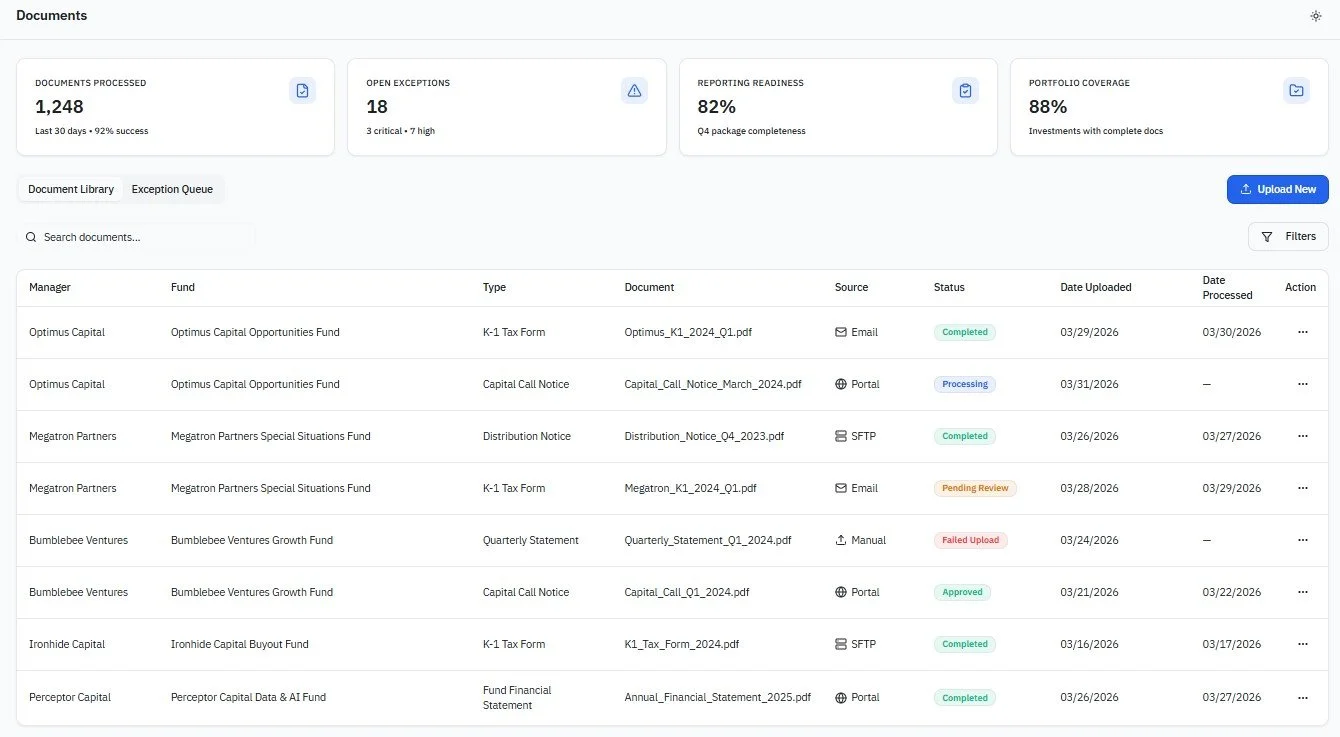This screenshot has height=737, width=1340.
Task: Open action menu for Quarterly_Statement_Q1_2024.pdf
Action: click(1302, 540)
